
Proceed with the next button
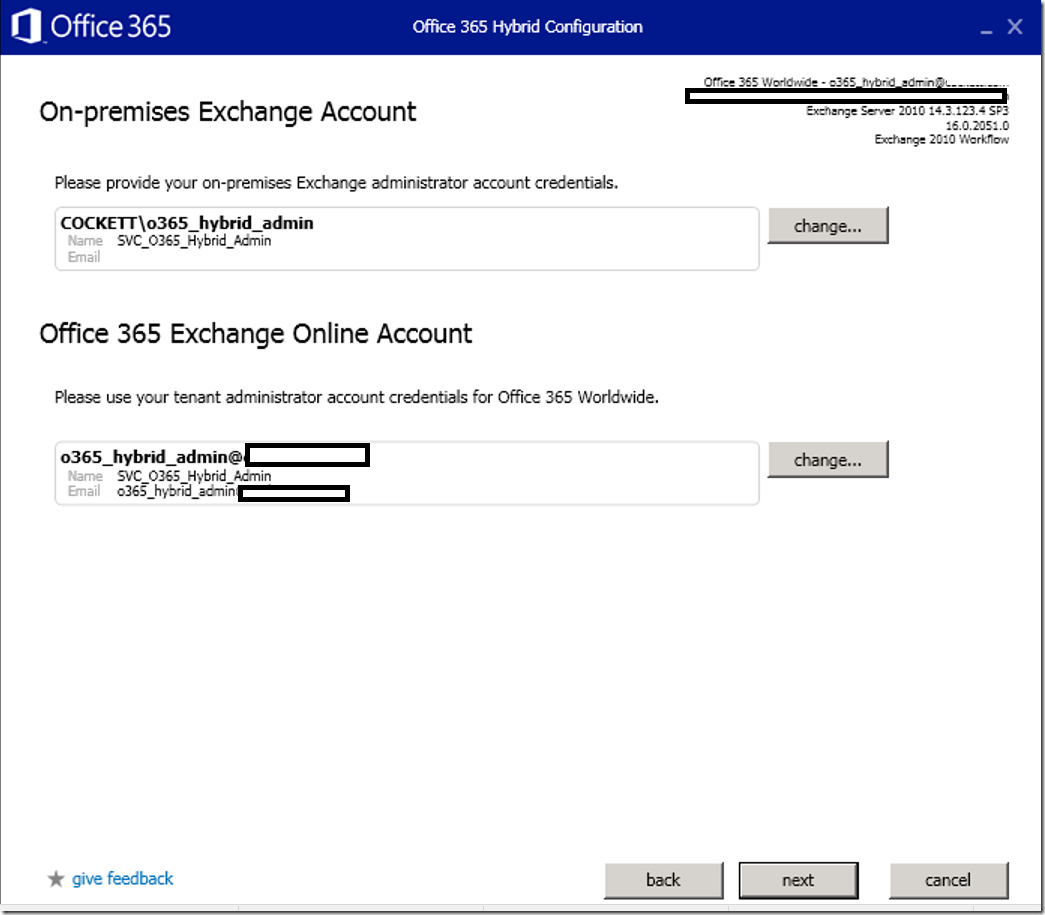798,880
